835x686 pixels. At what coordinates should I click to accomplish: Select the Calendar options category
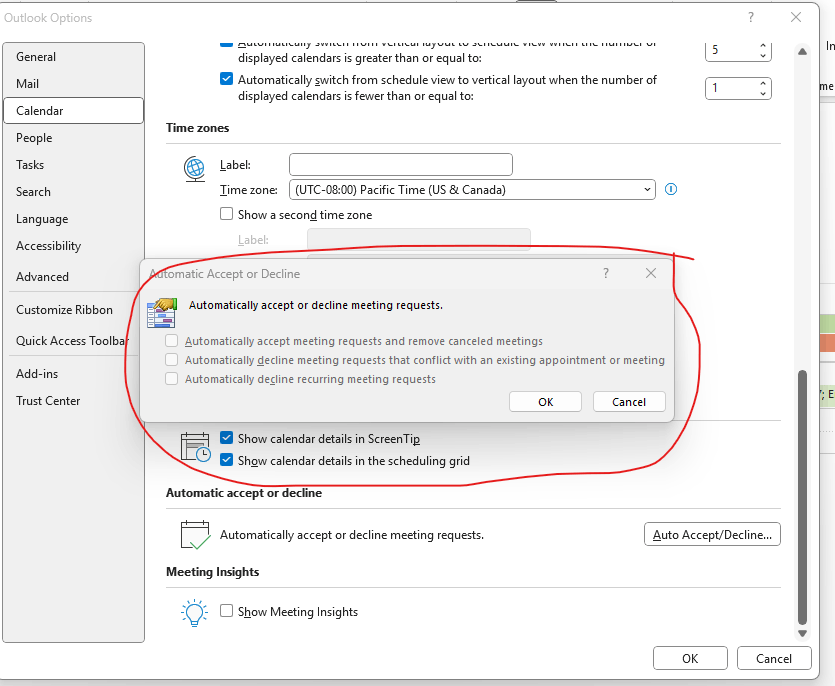tap(73, 111)
